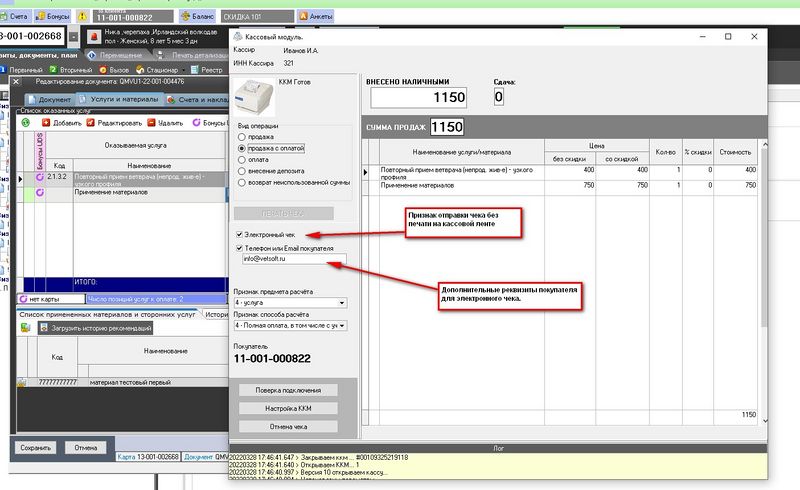Image resolution: width=800 pixels, height=490 pixels.
Task: Uncheck the Электронный чек checkbox
Action: click(238, 234)
